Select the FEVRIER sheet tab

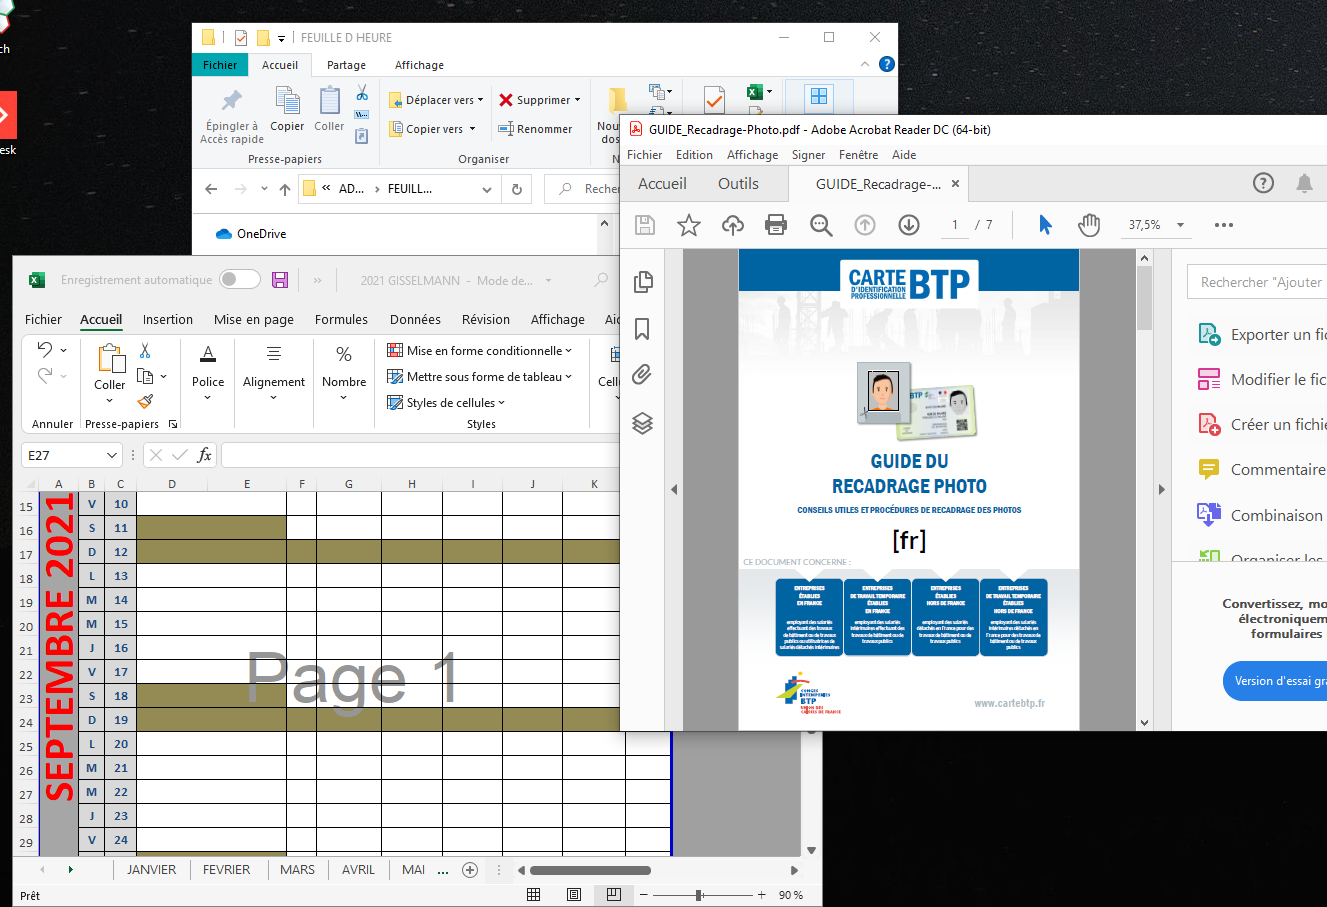(227, 870)
